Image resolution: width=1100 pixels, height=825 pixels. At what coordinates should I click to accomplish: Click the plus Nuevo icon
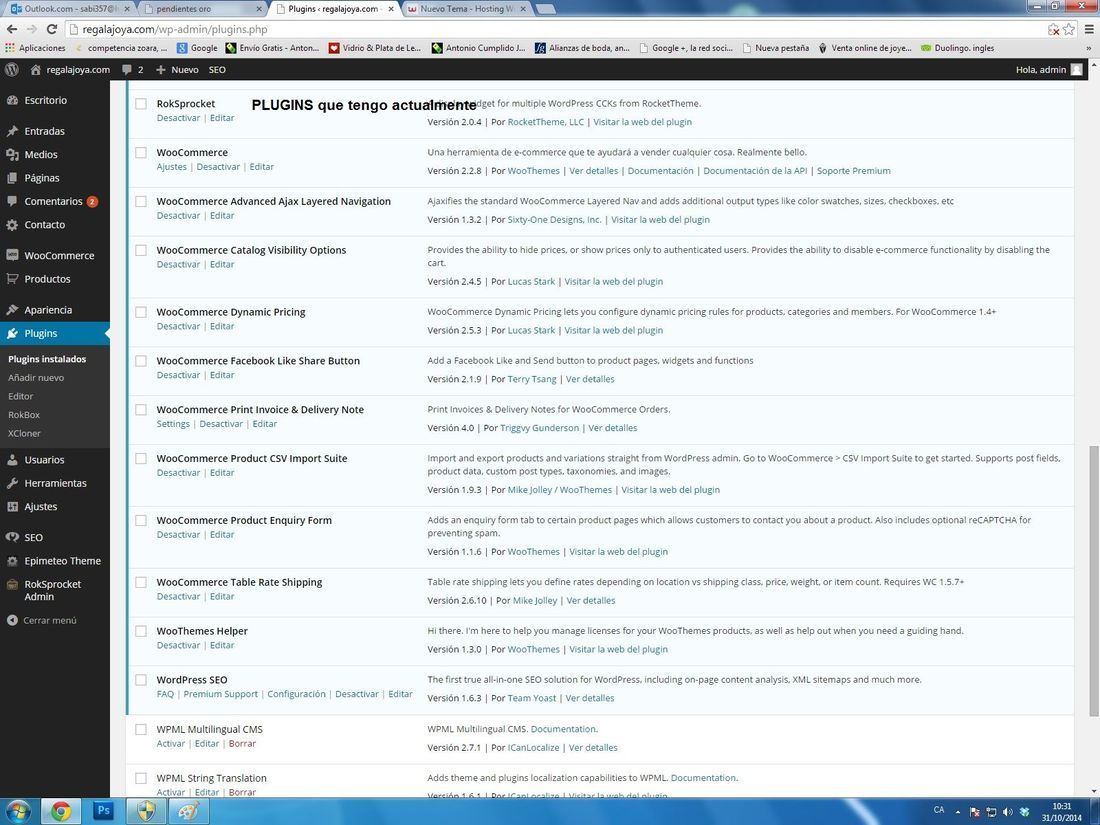(x=161, y=69)
